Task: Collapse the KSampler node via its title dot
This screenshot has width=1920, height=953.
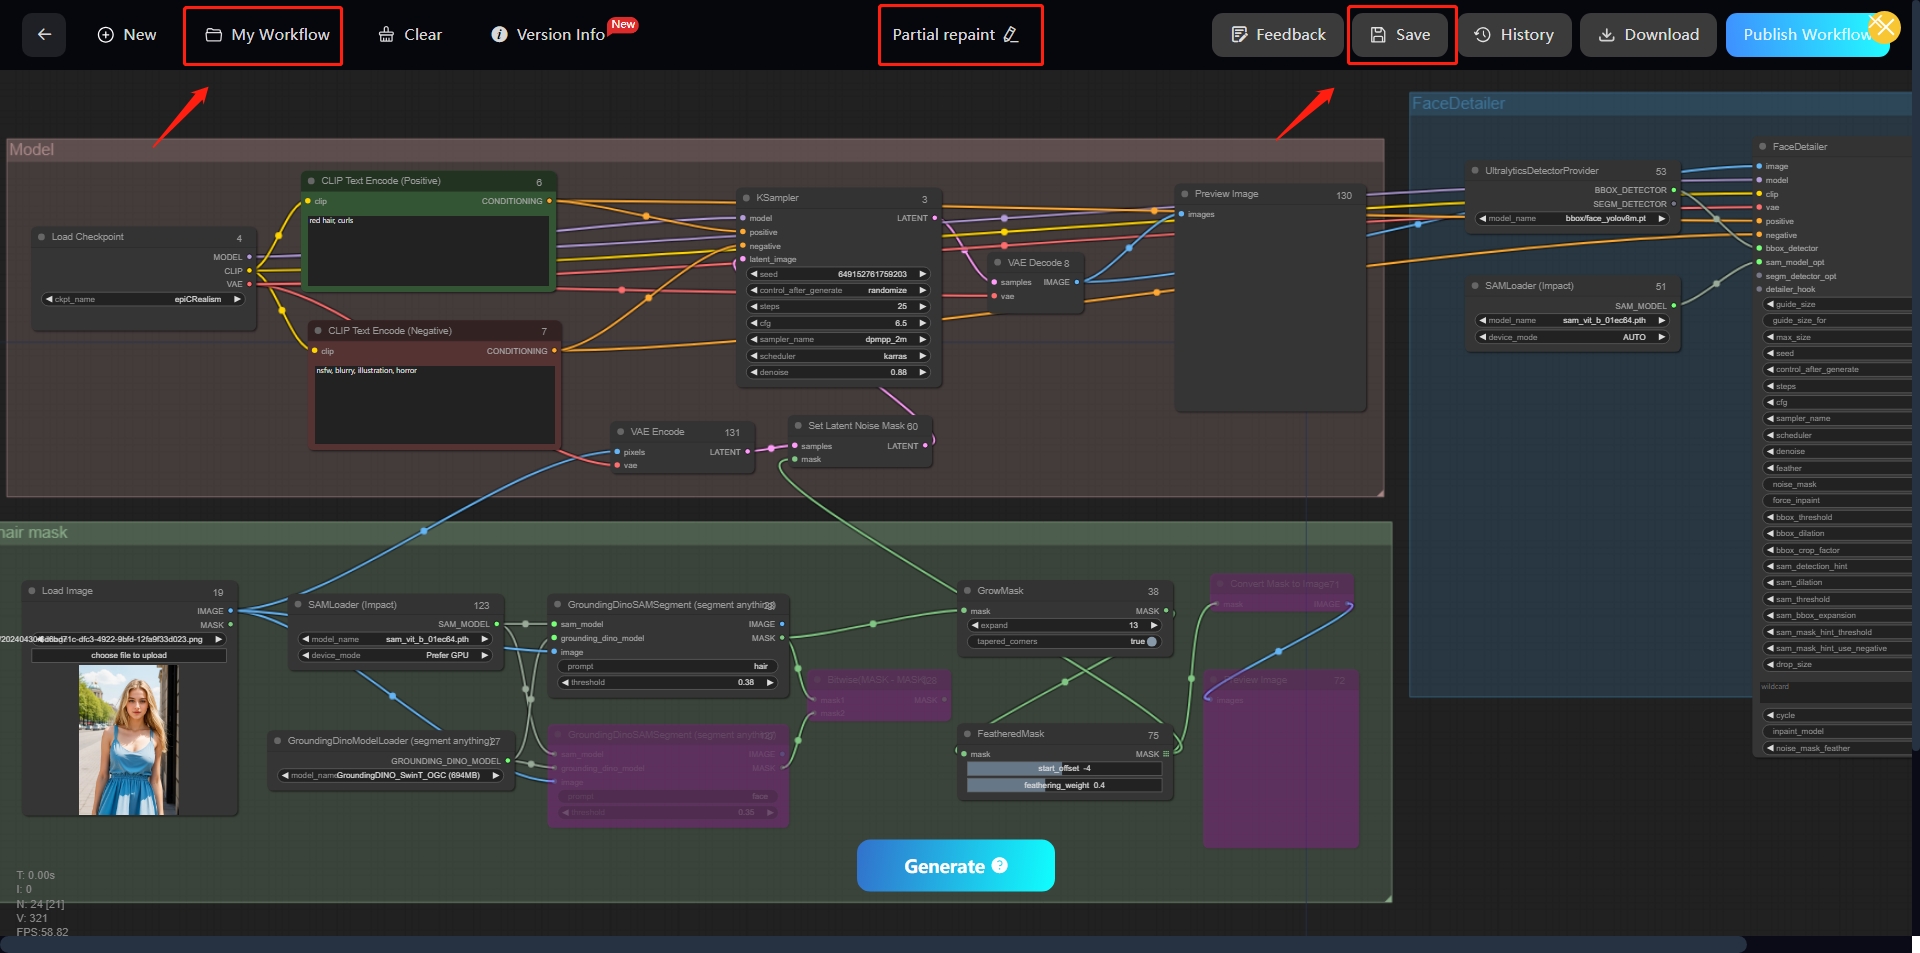Action: [x=746, y=197]
